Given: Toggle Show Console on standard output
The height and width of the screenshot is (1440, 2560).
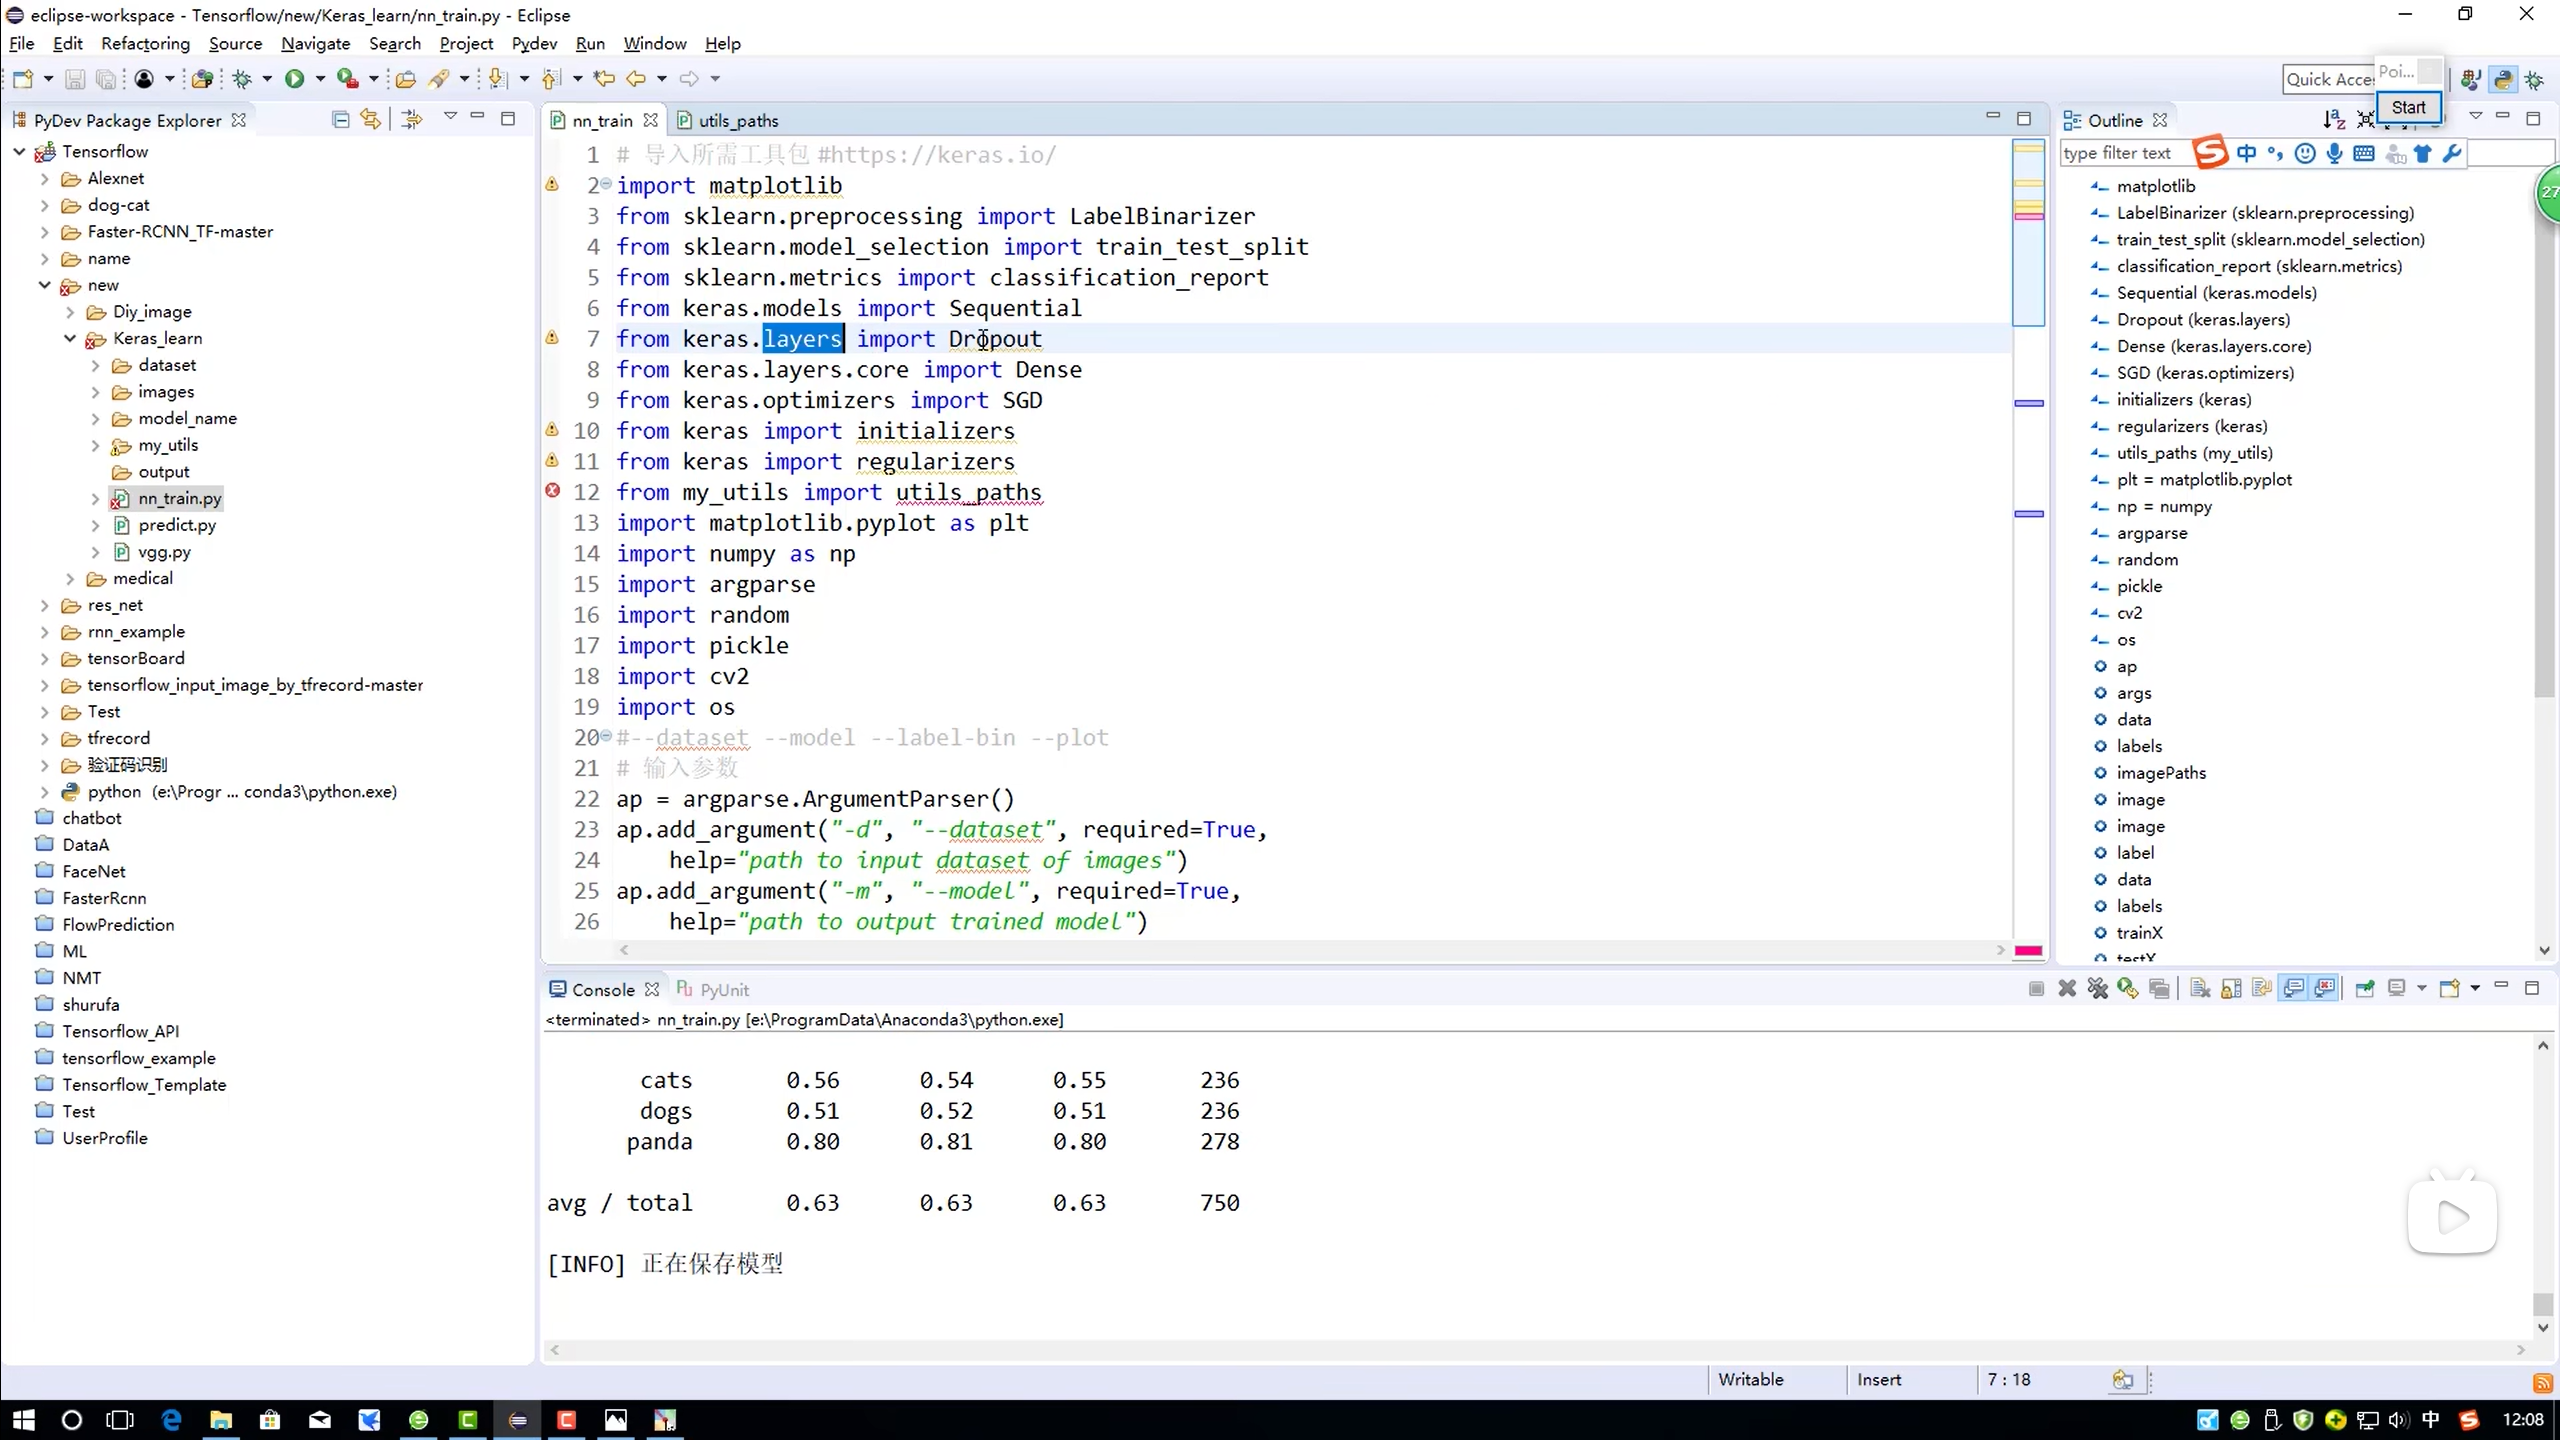Looking at the screenshot, I should pyautogui.click(x=2294, y=988).
